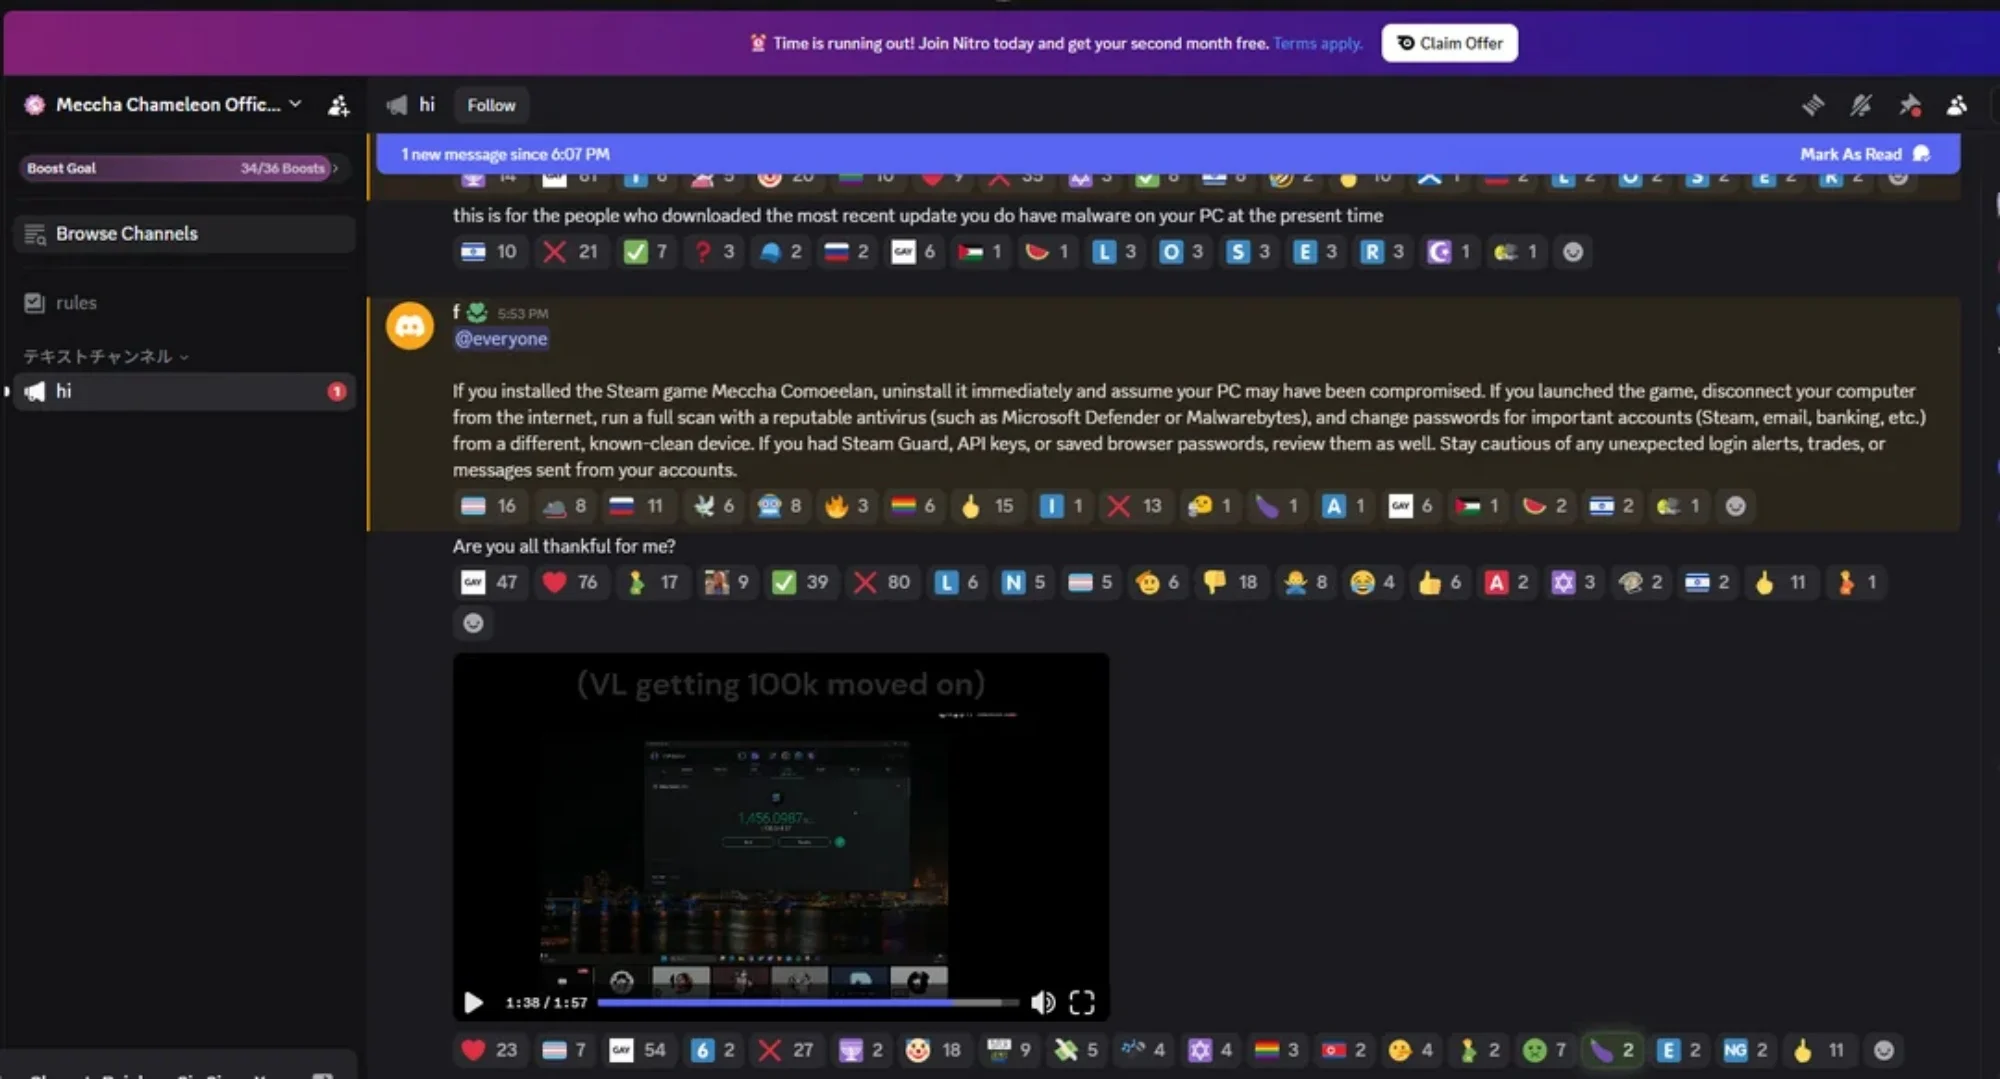
Task: Expand the Boost Goal chevron arrow
Action: [x=336, y=168]
